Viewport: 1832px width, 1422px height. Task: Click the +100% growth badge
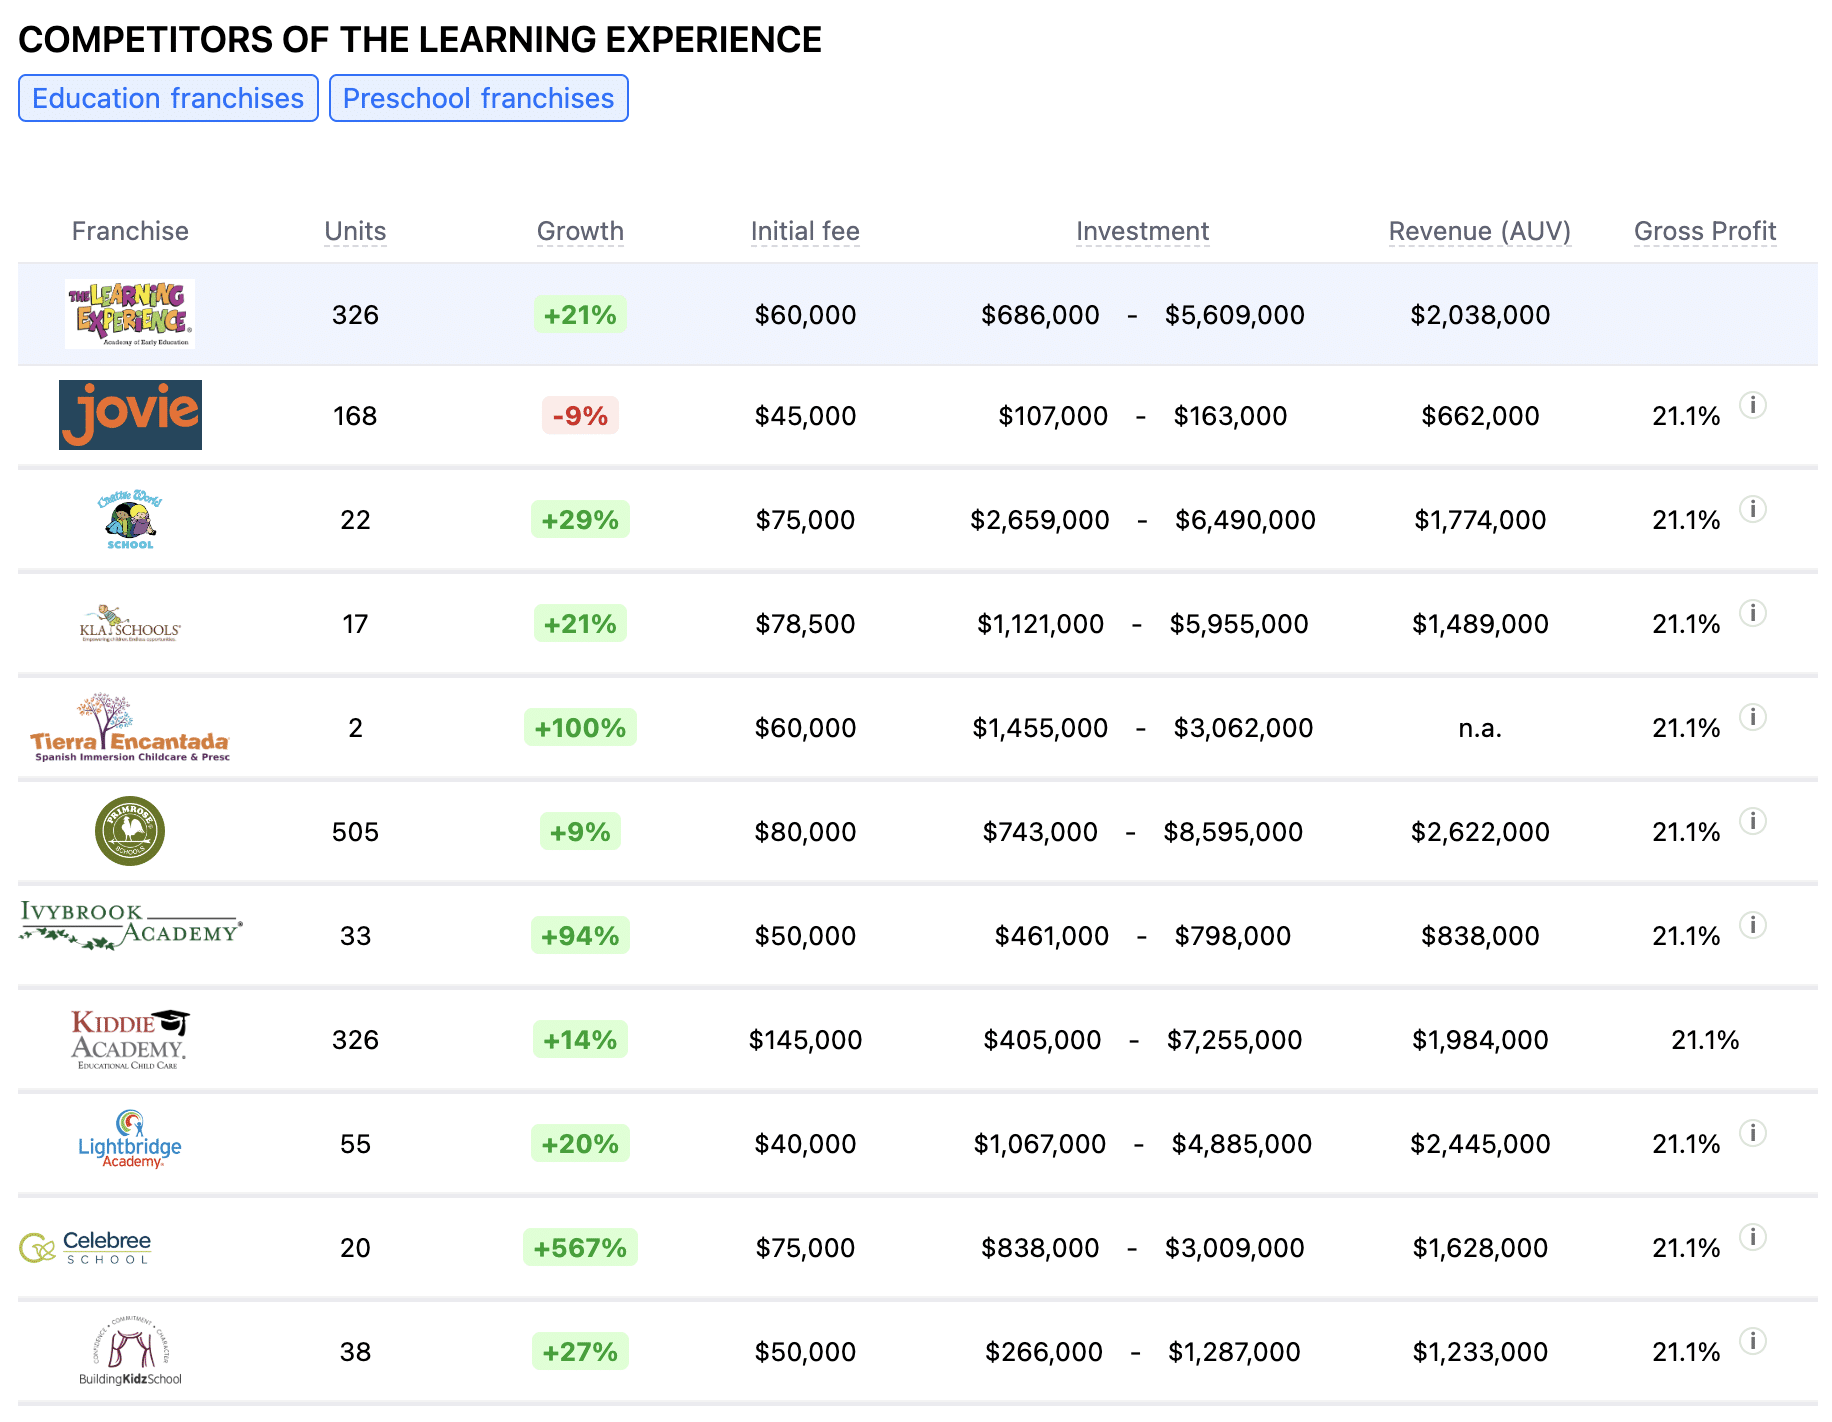[x=580, y=727]
